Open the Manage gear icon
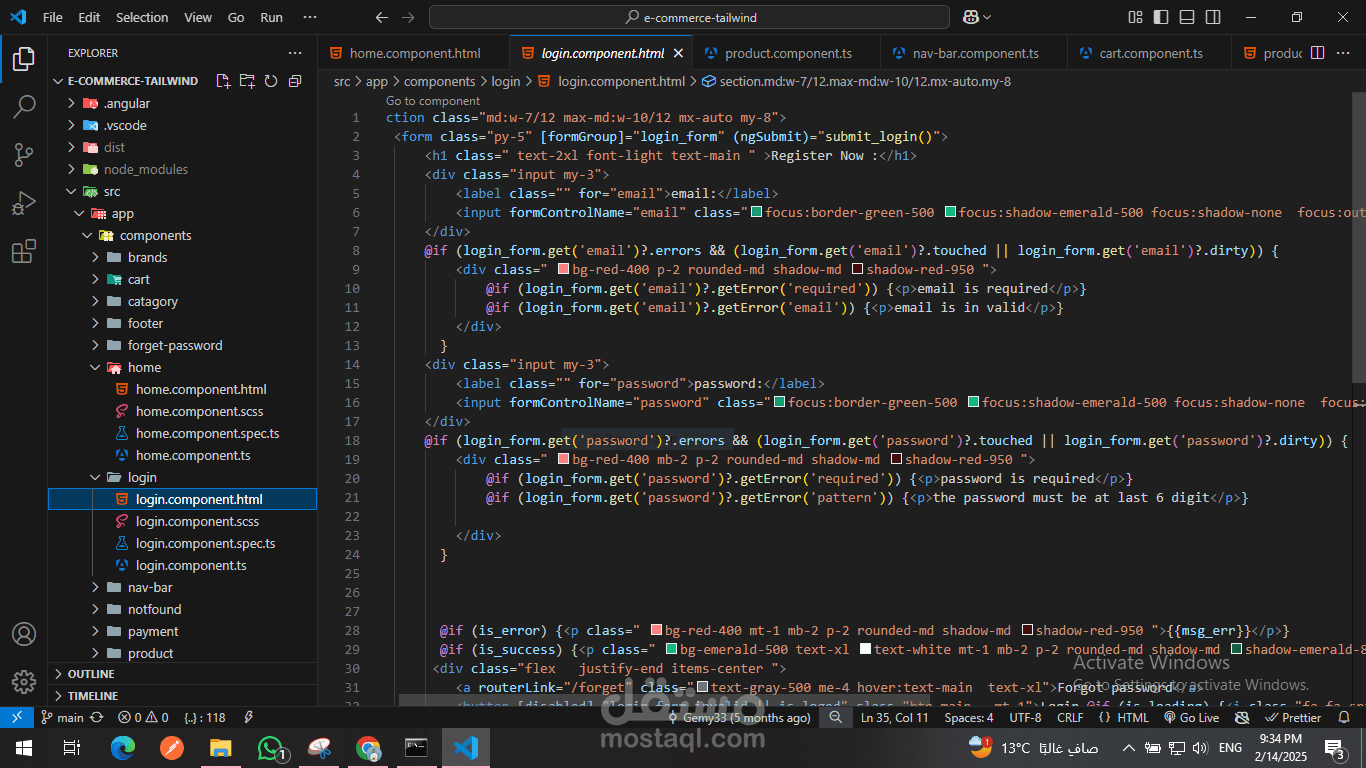1366x768 pixels. (x=24, y=682)
